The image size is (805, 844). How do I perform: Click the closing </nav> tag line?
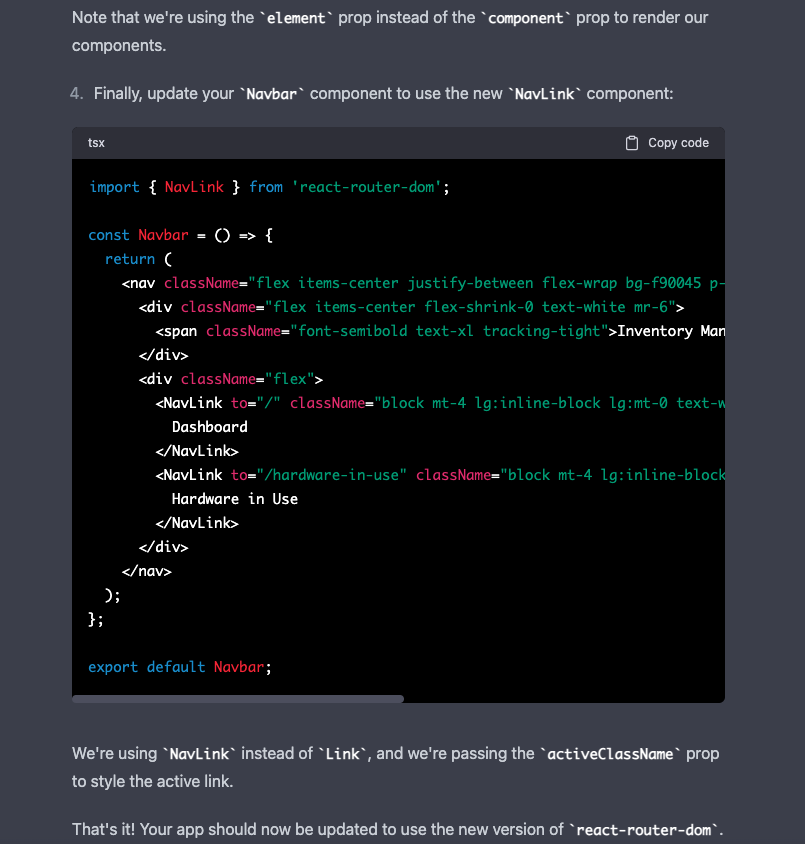click(x=146, y=571)
